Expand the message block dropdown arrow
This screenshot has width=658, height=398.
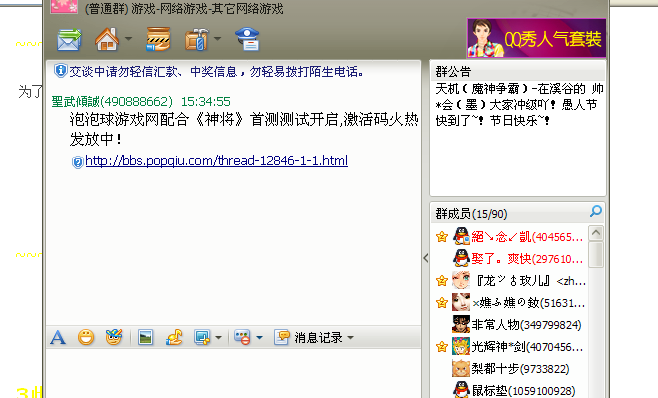pos(259,338)
